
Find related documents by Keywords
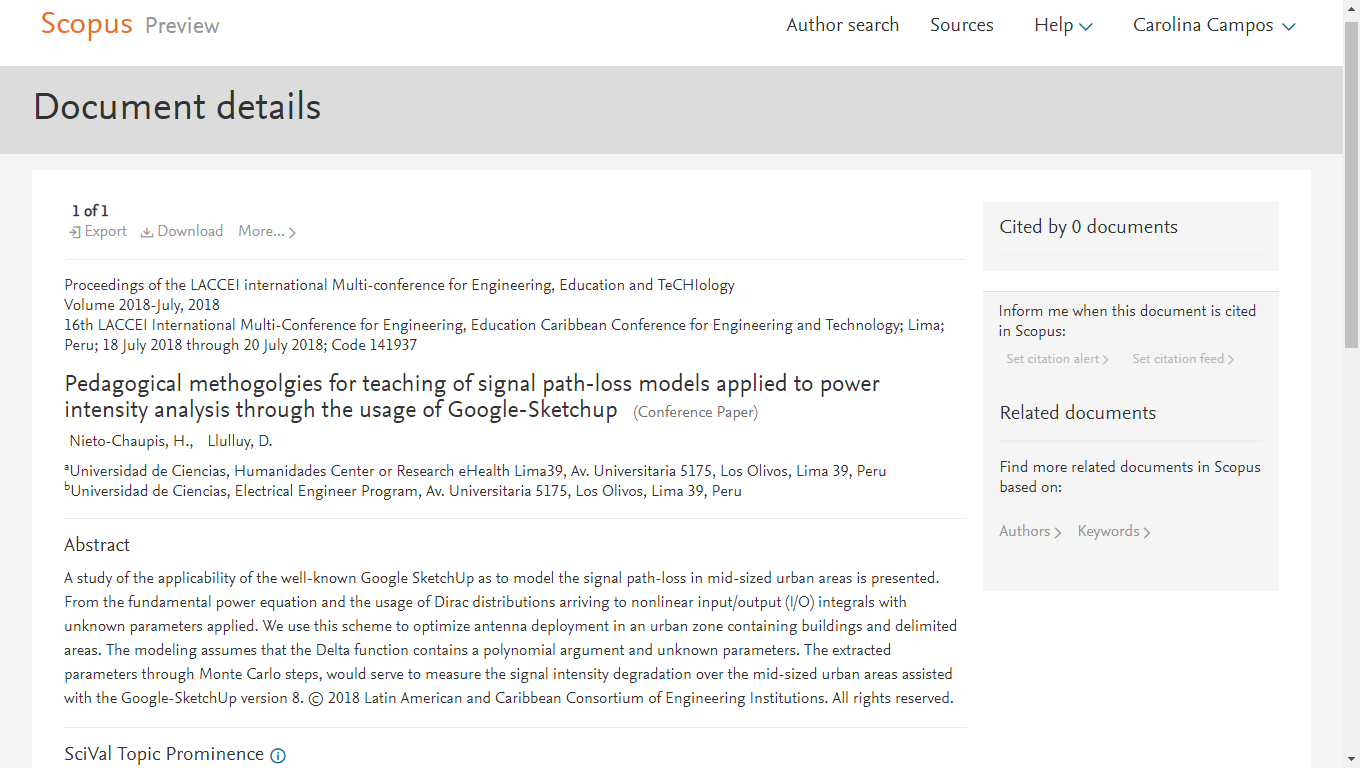[x=1114, y=532]
